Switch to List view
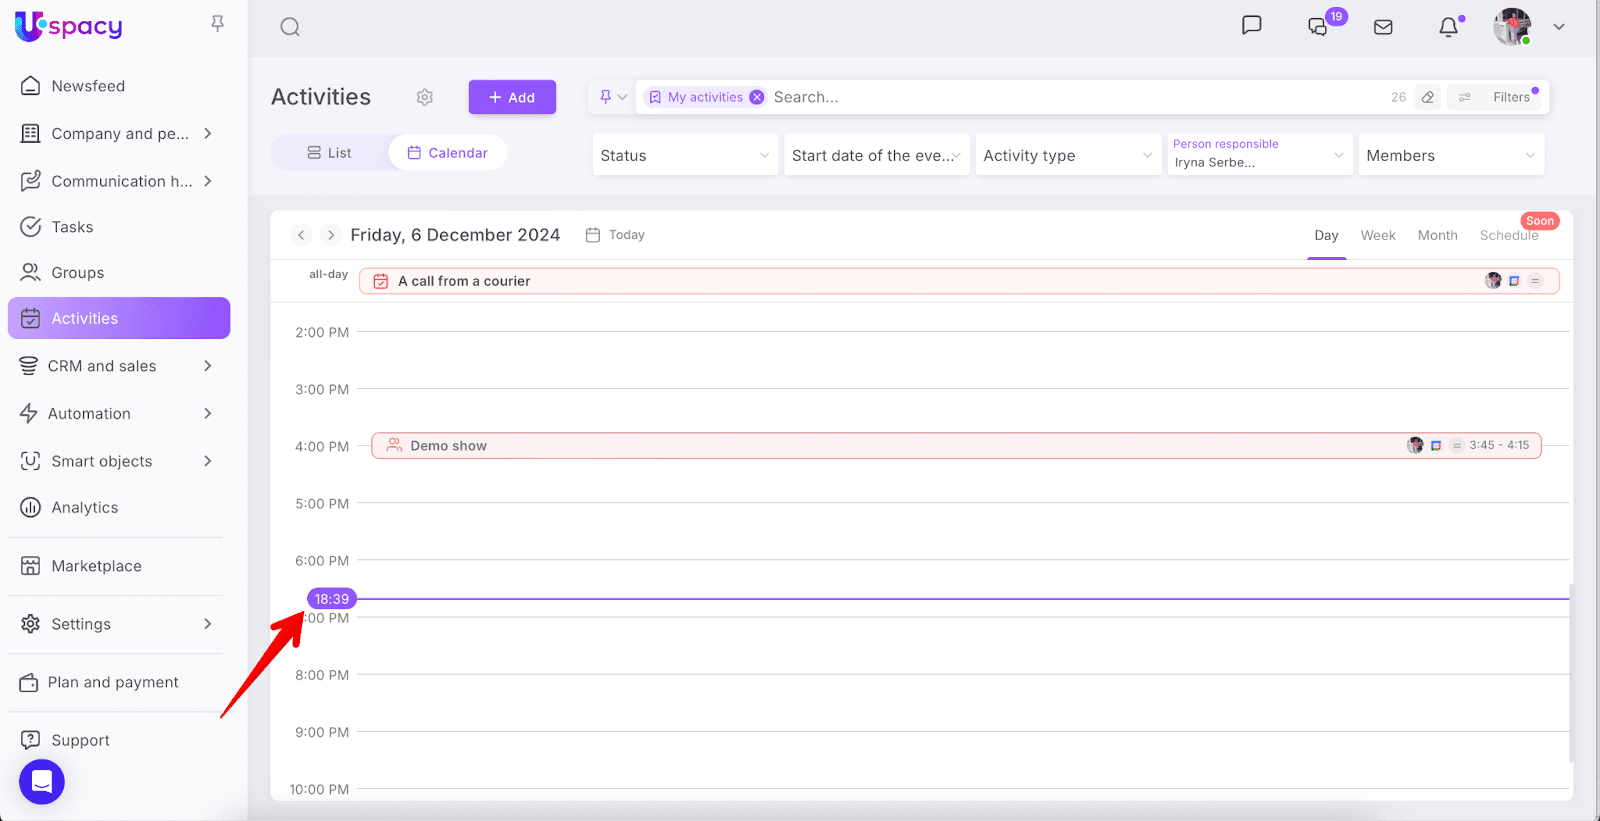This screenshot has width=1600, height=821. pyautogui.click(x=329, y=153)
